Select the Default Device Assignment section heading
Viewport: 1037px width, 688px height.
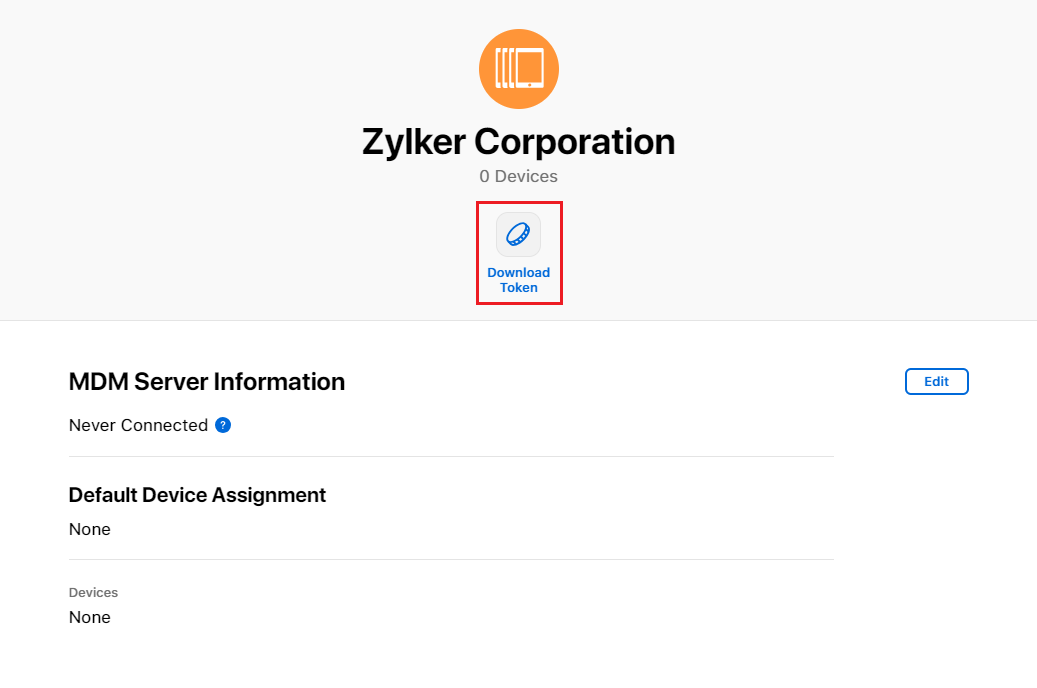pyautogui.click(x=196, y=494)
